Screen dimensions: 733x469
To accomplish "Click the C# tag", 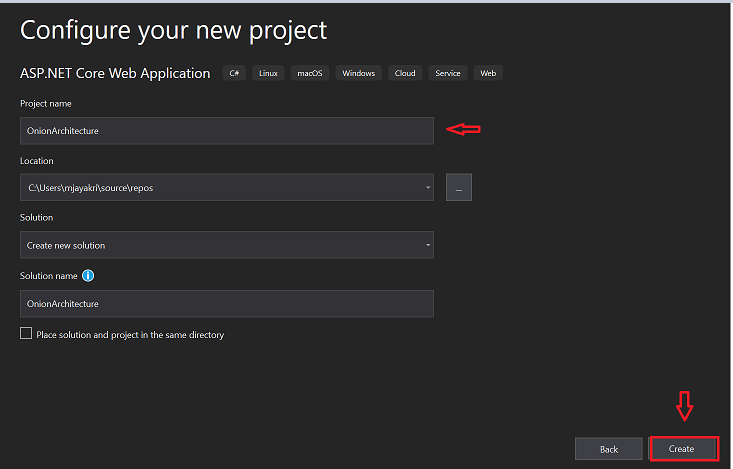I will click(x=235, y=73).
